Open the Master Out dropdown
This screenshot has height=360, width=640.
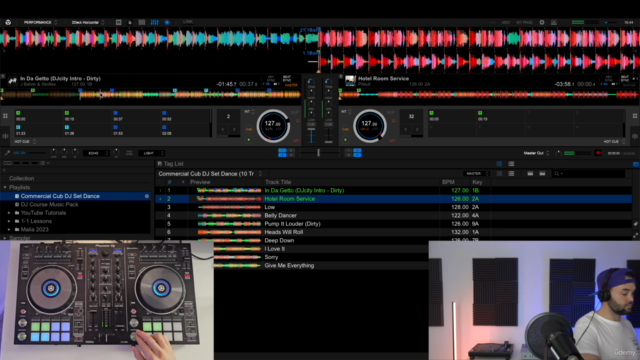click(536, 153)
